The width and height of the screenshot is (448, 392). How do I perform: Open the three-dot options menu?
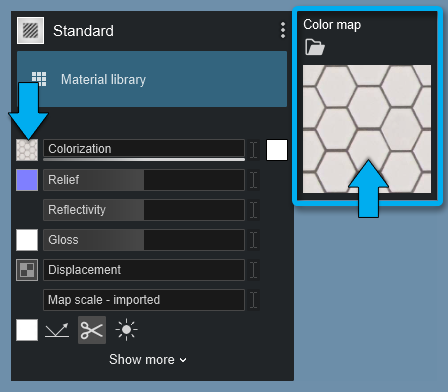[283, 30]
